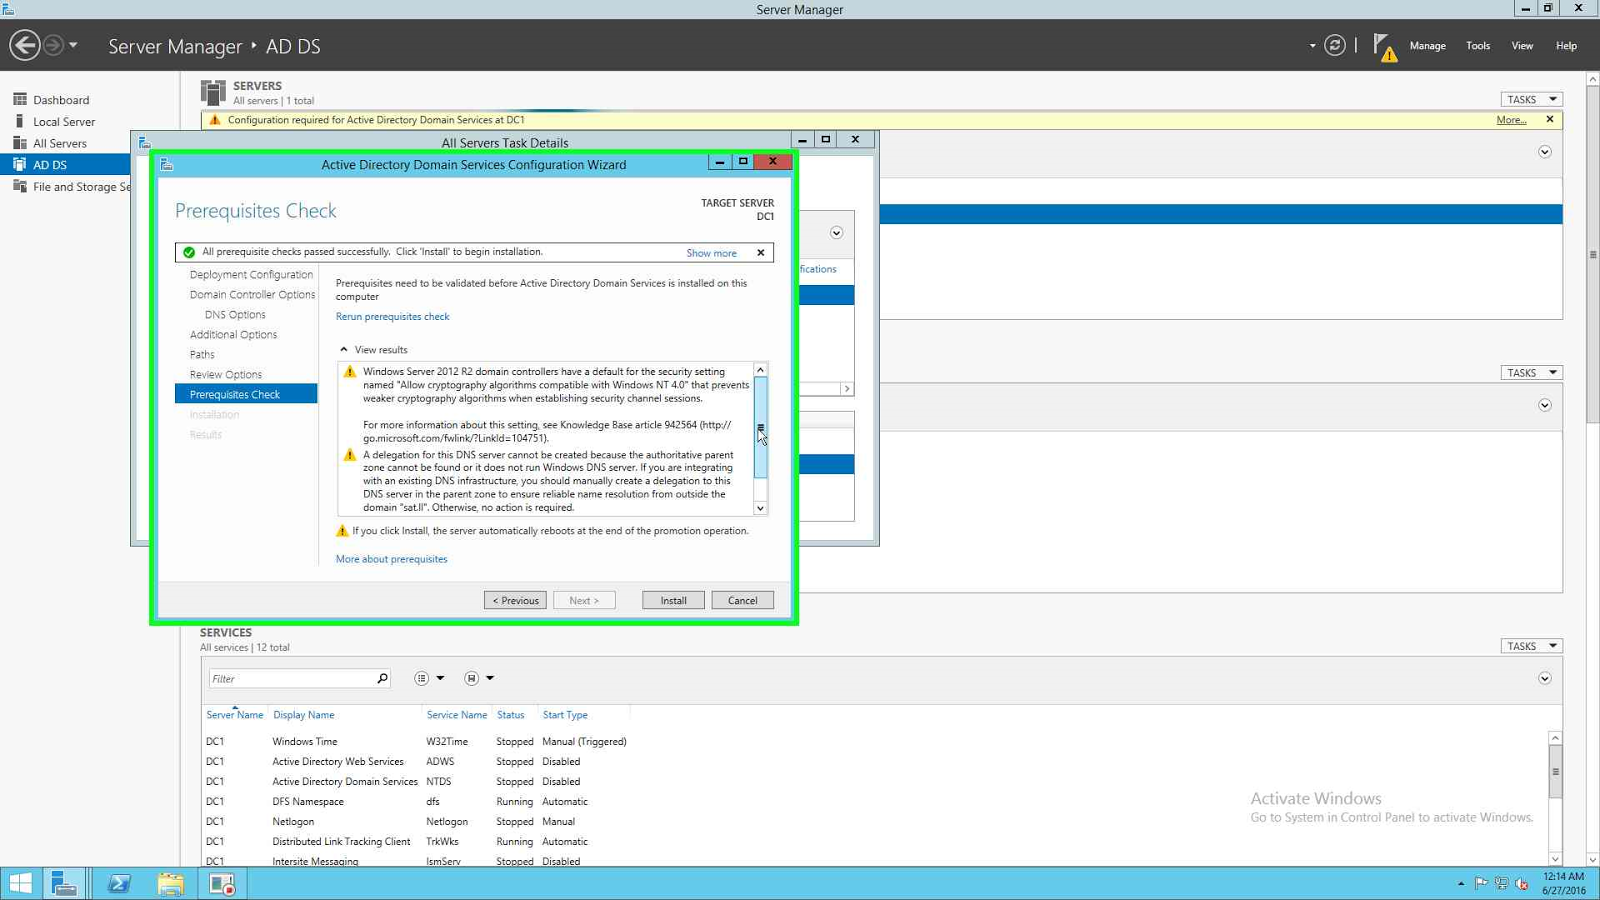Image resolution: width=1600 pixels, height=900 pixels.
Task: Go to DNS Options wizard step
Action: [x=235, y=315]
